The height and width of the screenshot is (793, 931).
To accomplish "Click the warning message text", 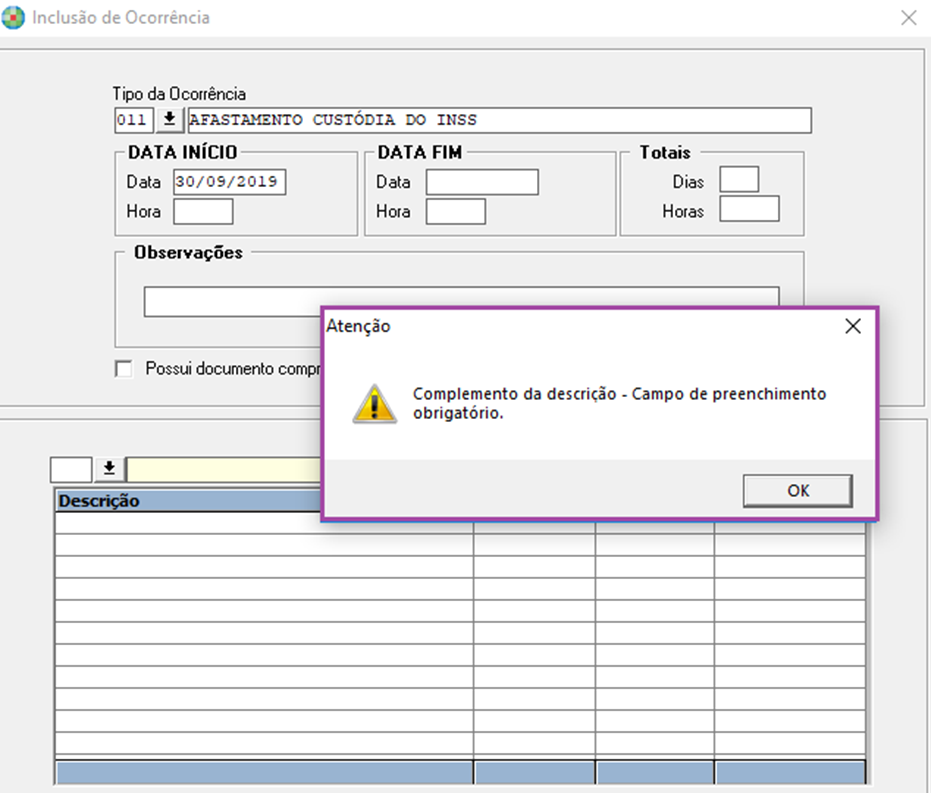I will (x=619, y=403).
